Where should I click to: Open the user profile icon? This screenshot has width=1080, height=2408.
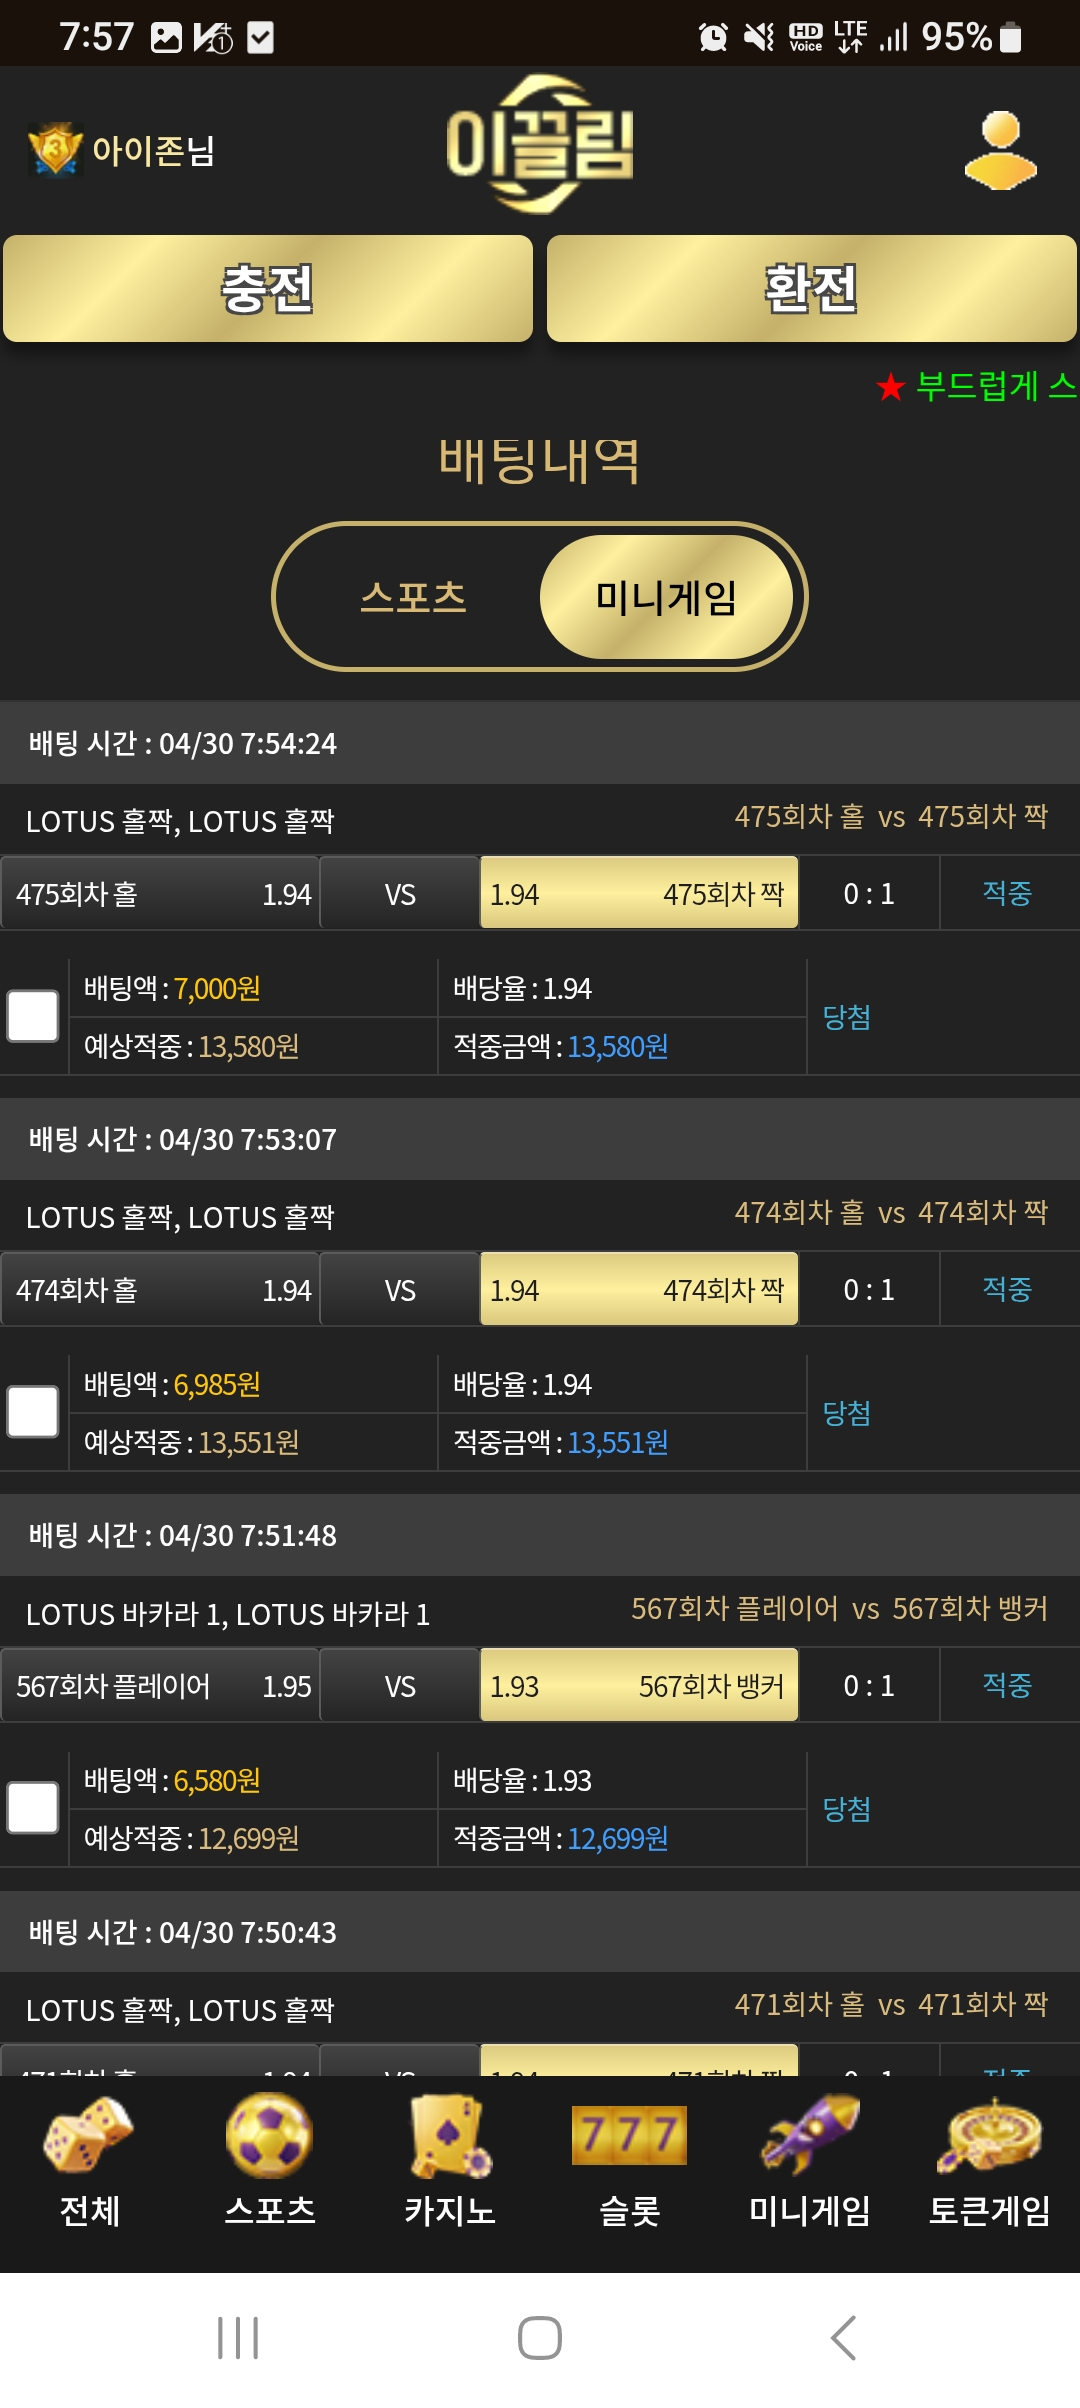pyautogui.click(x=1001, y=151)
